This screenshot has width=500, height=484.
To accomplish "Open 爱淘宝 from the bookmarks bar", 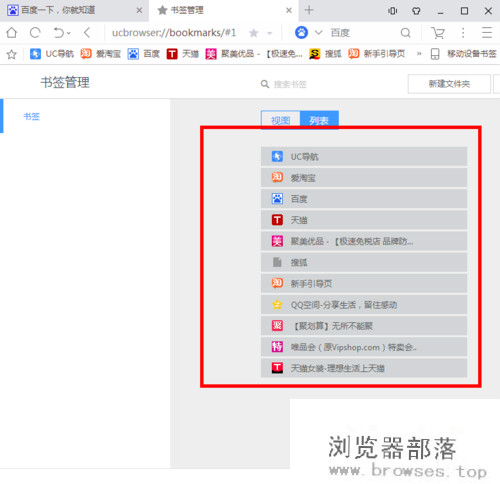I will (101, 54).
